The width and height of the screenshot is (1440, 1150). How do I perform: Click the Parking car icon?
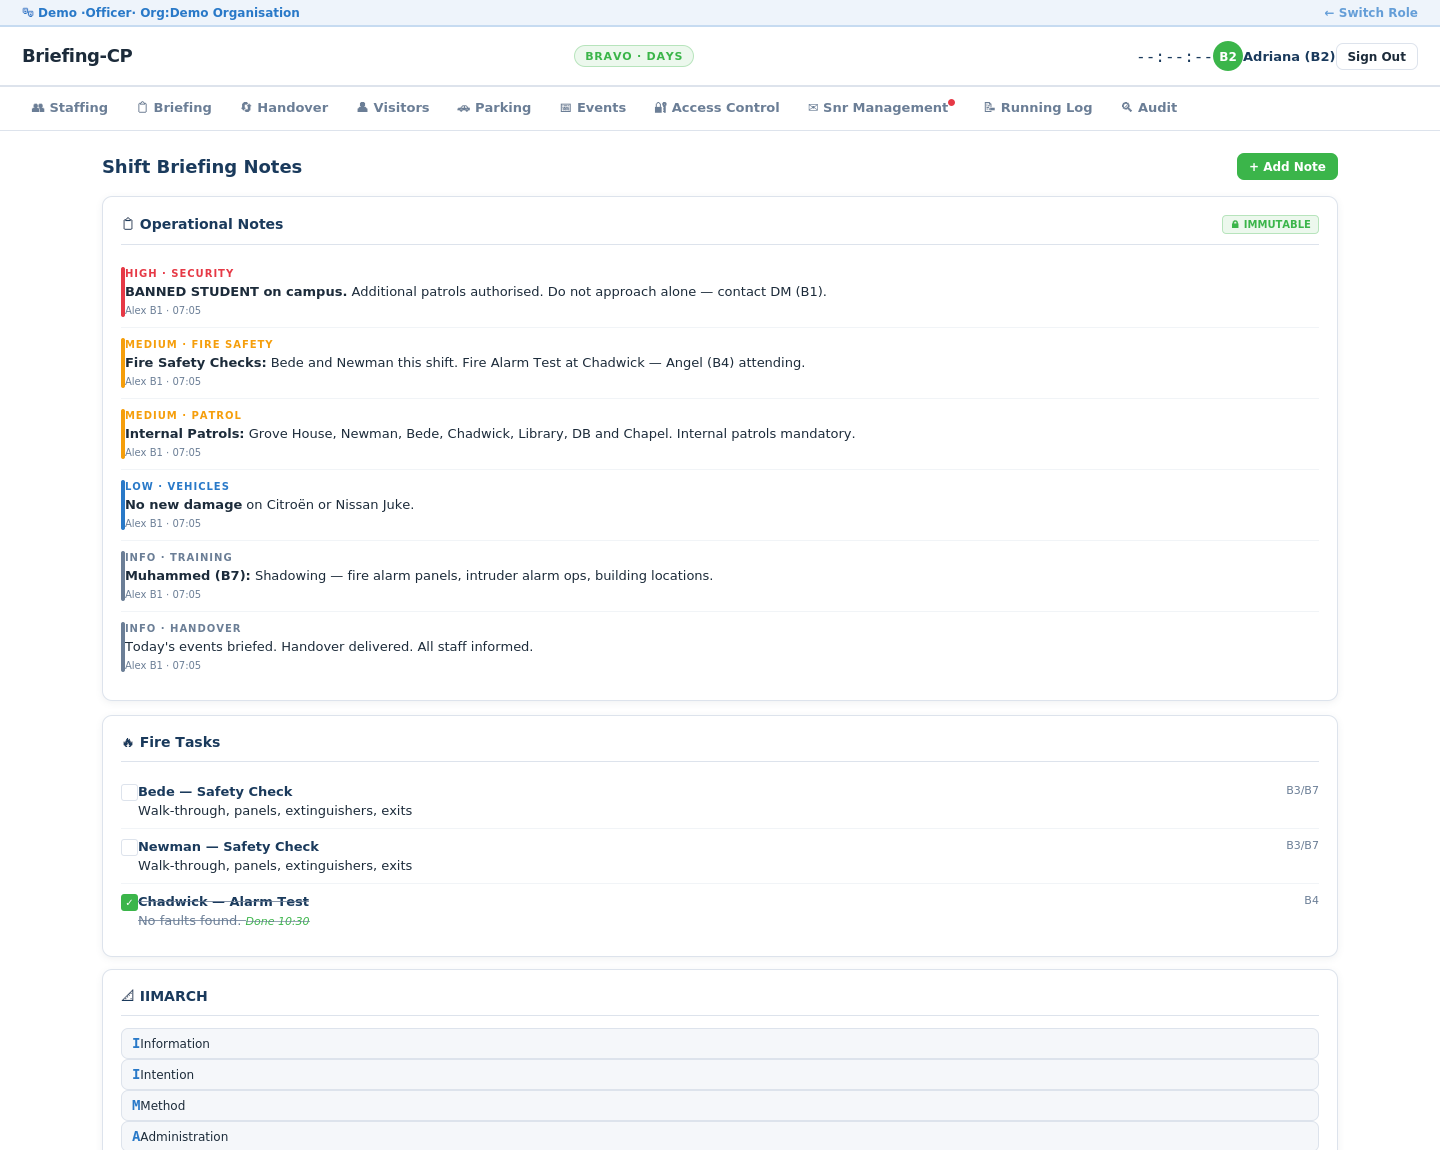point(464,108)
